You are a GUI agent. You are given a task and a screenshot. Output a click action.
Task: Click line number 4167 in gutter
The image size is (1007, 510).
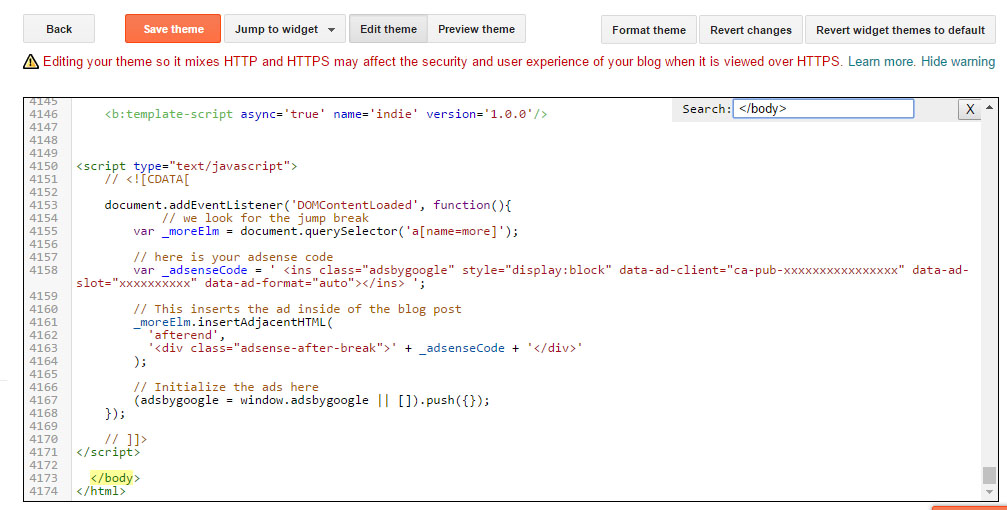(x=44, y=400)
